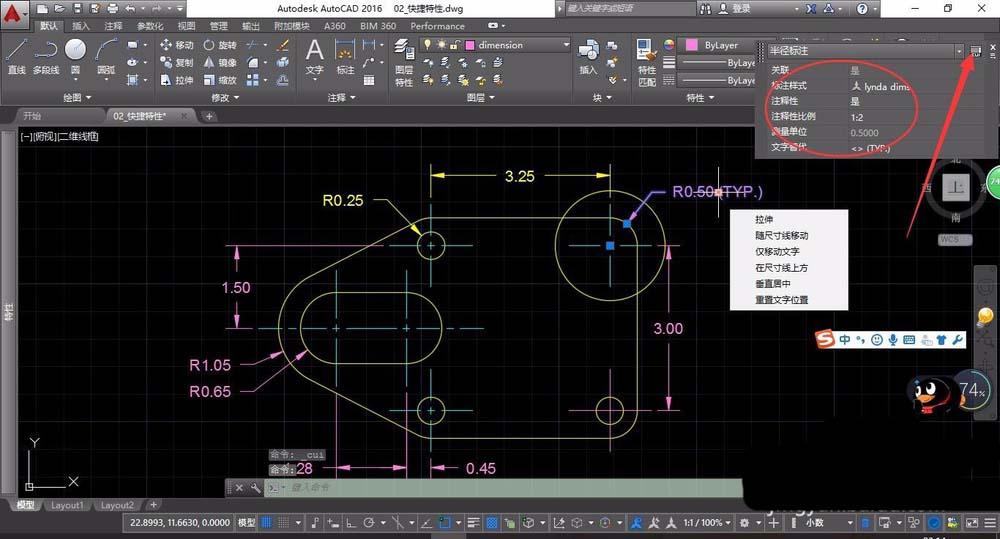This screenshot has height=539, width=1000.
Task: Click the quick properties customize icon
Action: 976,50
